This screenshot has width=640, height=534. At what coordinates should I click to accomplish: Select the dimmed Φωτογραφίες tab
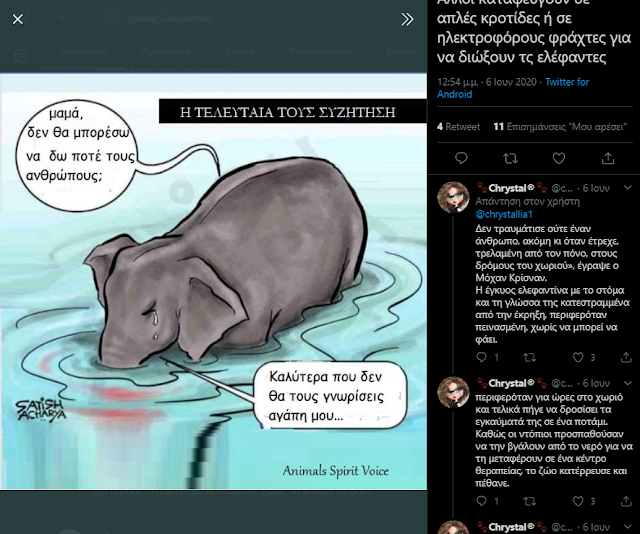coord(320,52)
